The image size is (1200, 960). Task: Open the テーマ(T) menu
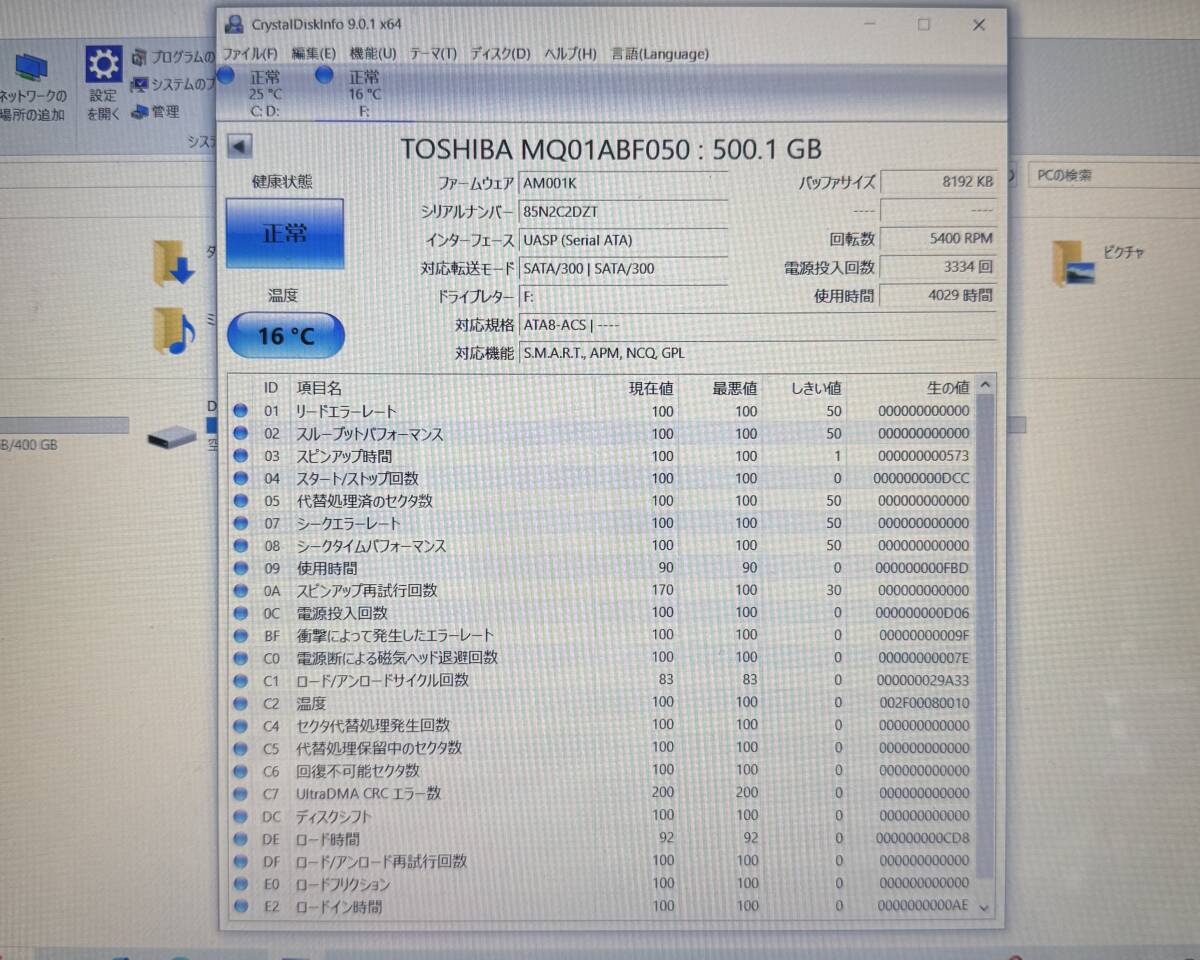pos(433,54)
